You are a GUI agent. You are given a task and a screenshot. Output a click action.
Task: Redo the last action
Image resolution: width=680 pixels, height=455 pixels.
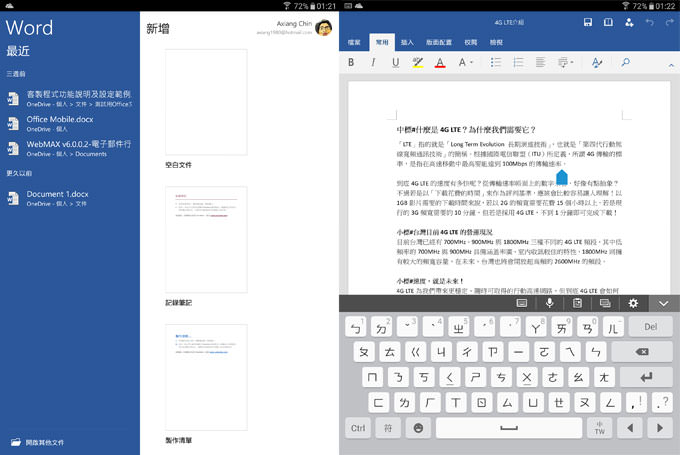[670, 22]
